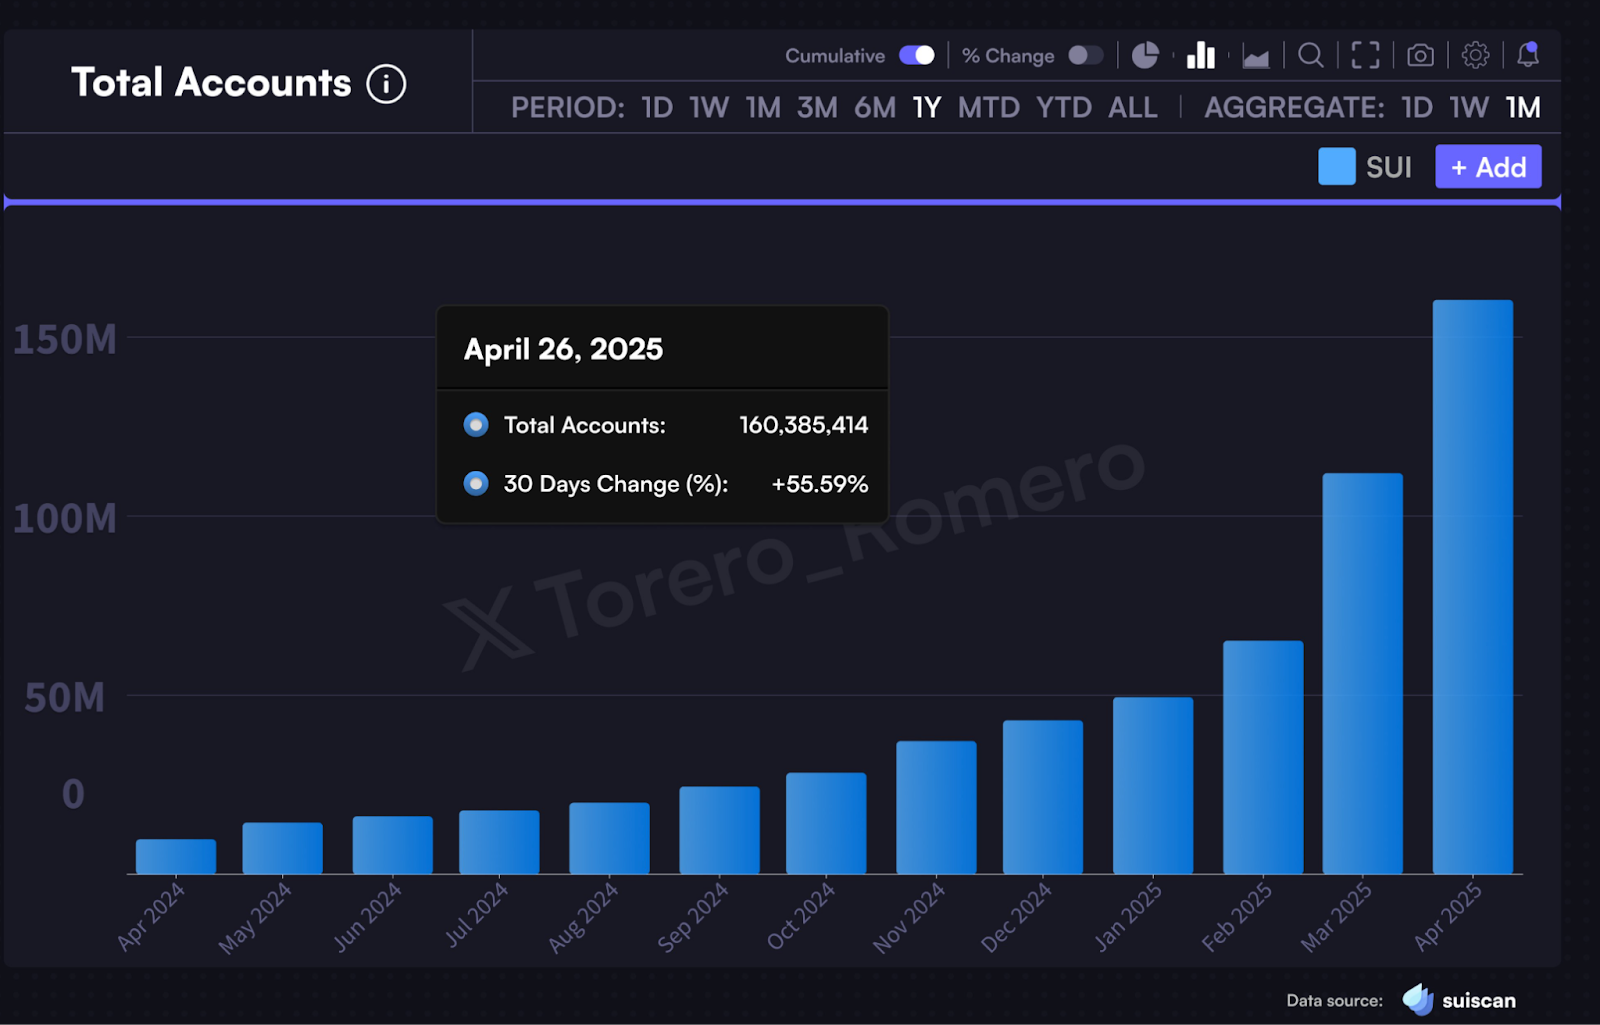This screenshot has height=1025, width=1600.
Task: Click the 160,385,414 tooltip value
Action: pos(803,425)
